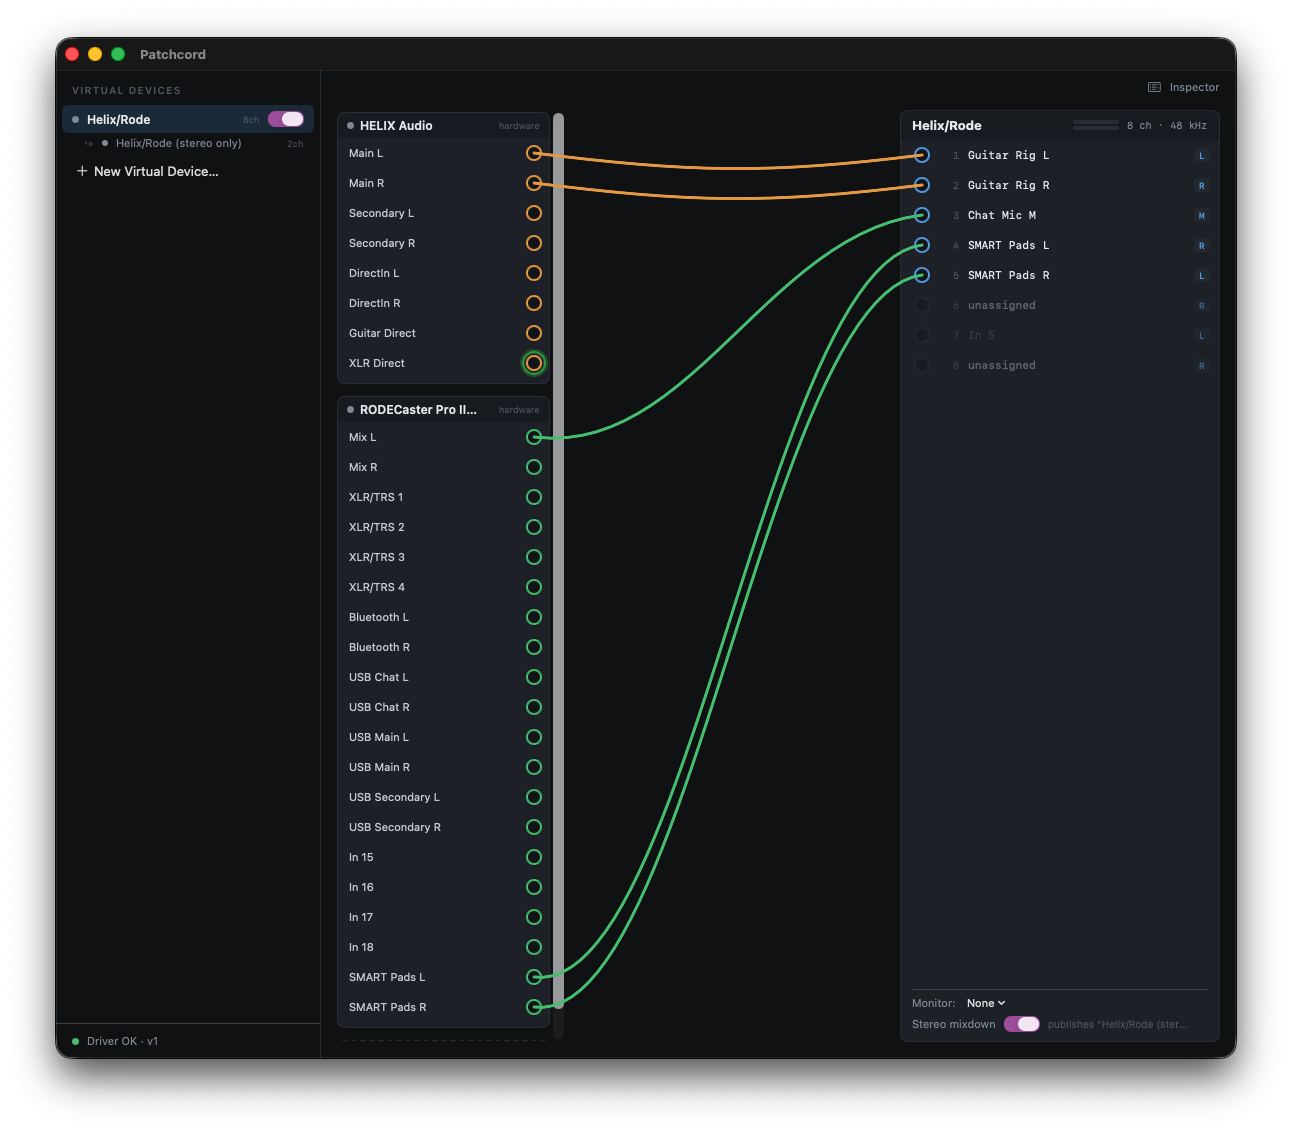Click the USB Main L port

(534, 737)
